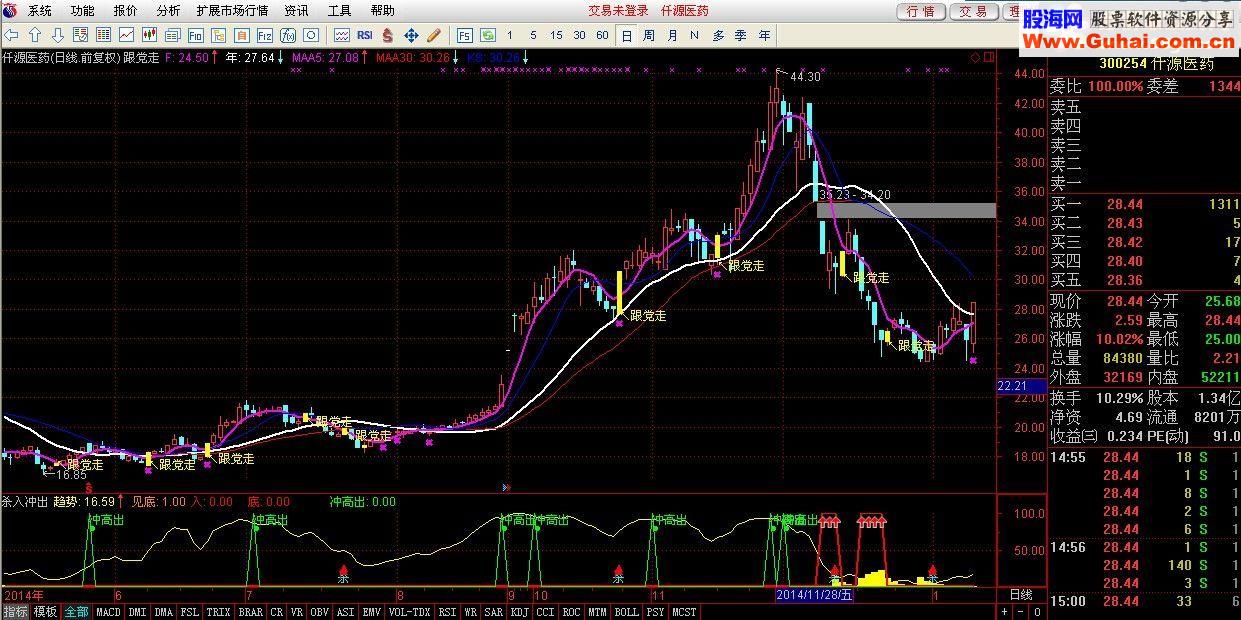Select the 15 minute period

(556, 35)
